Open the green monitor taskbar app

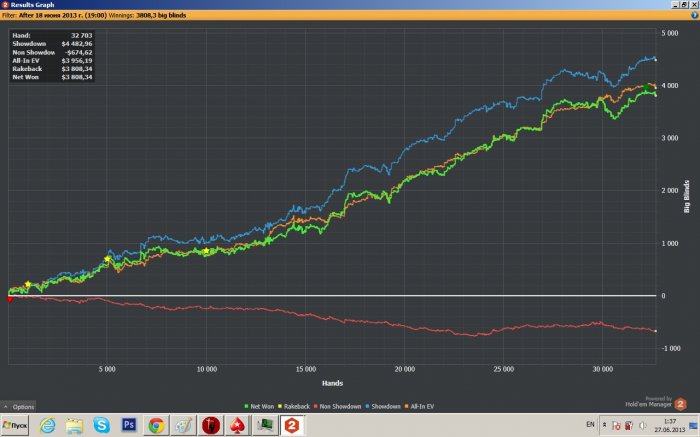tap(265, 425)
